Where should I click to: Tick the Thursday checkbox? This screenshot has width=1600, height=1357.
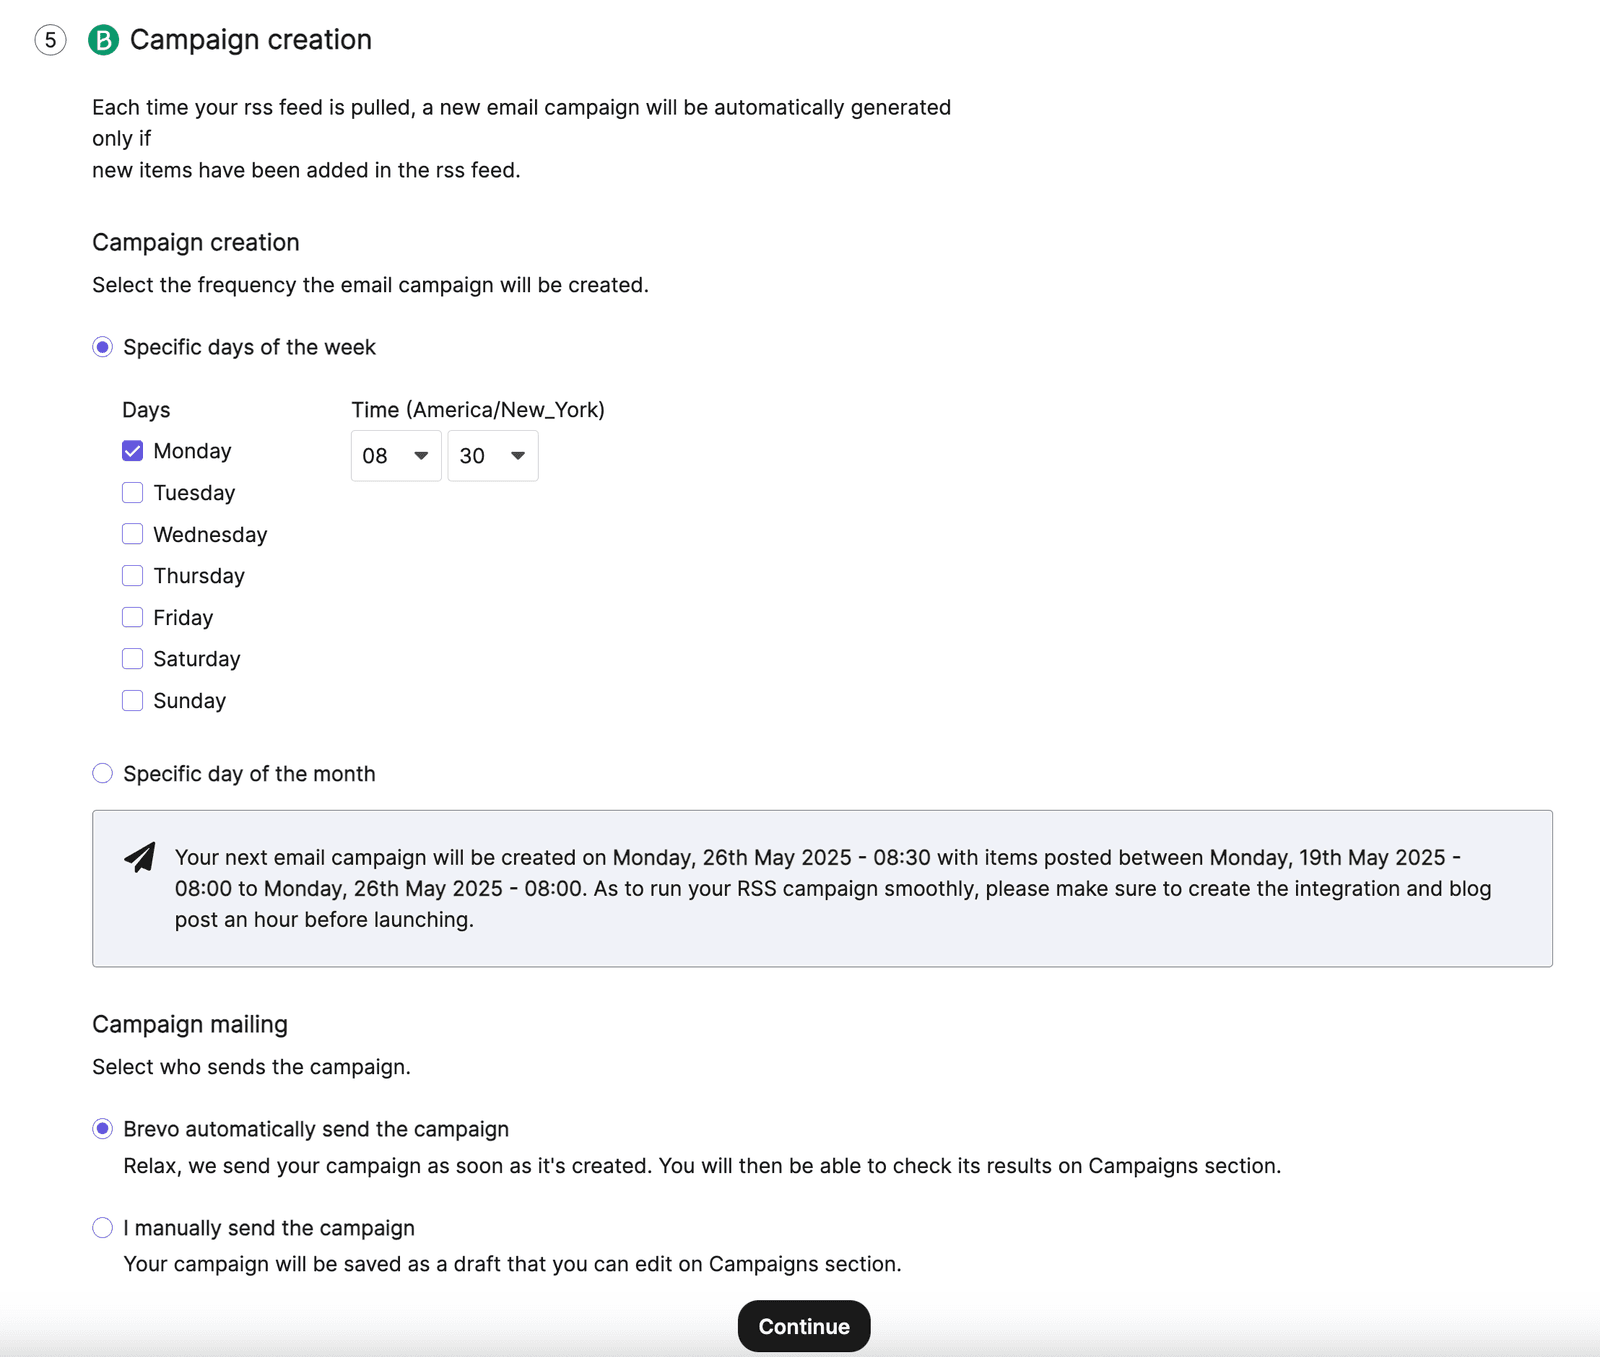tap(132, 576)
